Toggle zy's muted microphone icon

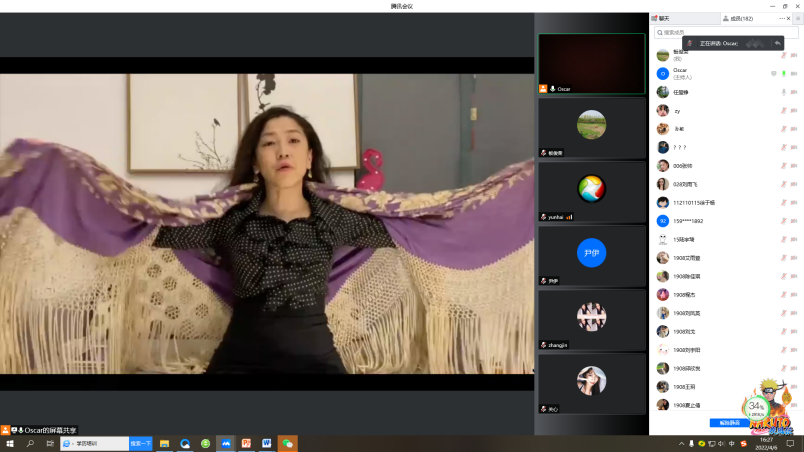(783, 111)
